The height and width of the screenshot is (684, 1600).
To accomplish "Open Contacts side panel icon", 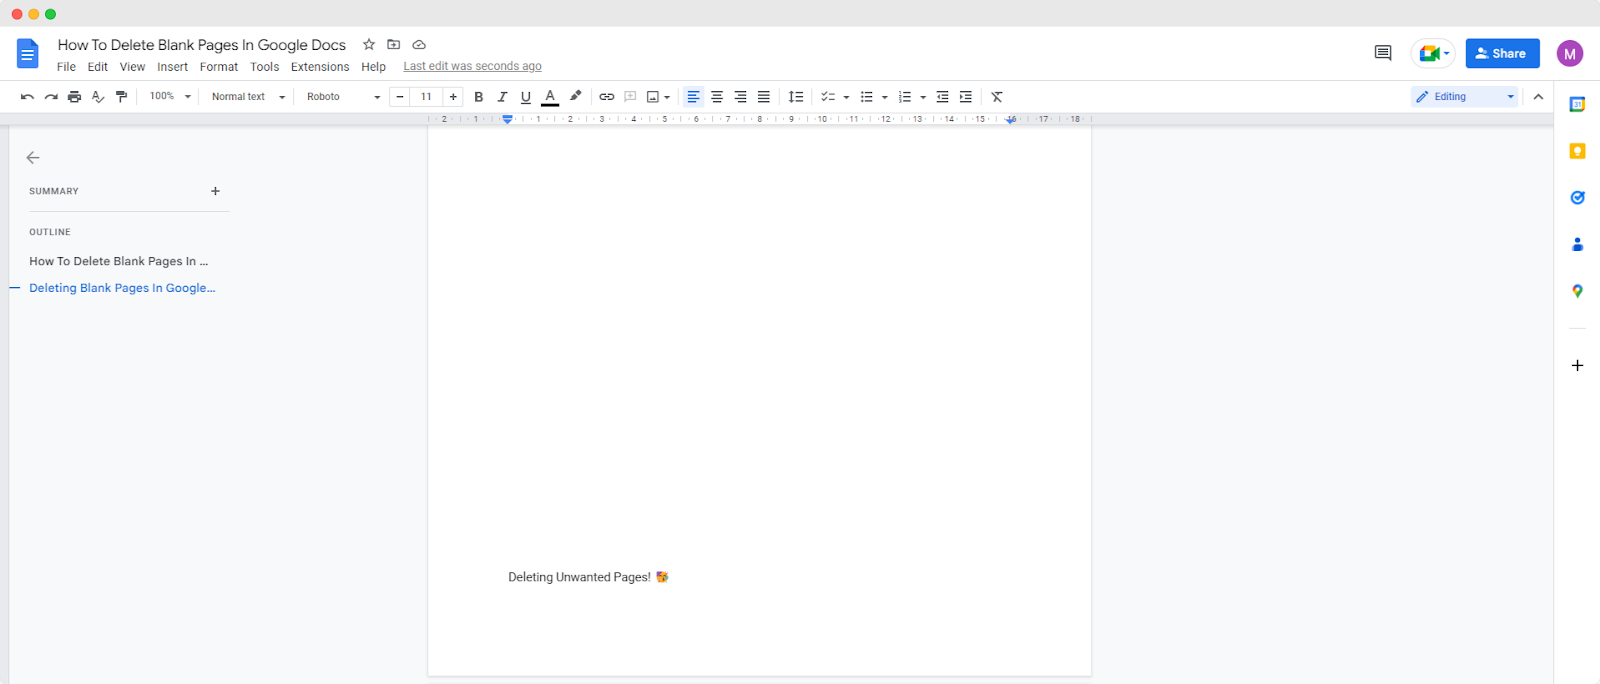I will 1577,244.
